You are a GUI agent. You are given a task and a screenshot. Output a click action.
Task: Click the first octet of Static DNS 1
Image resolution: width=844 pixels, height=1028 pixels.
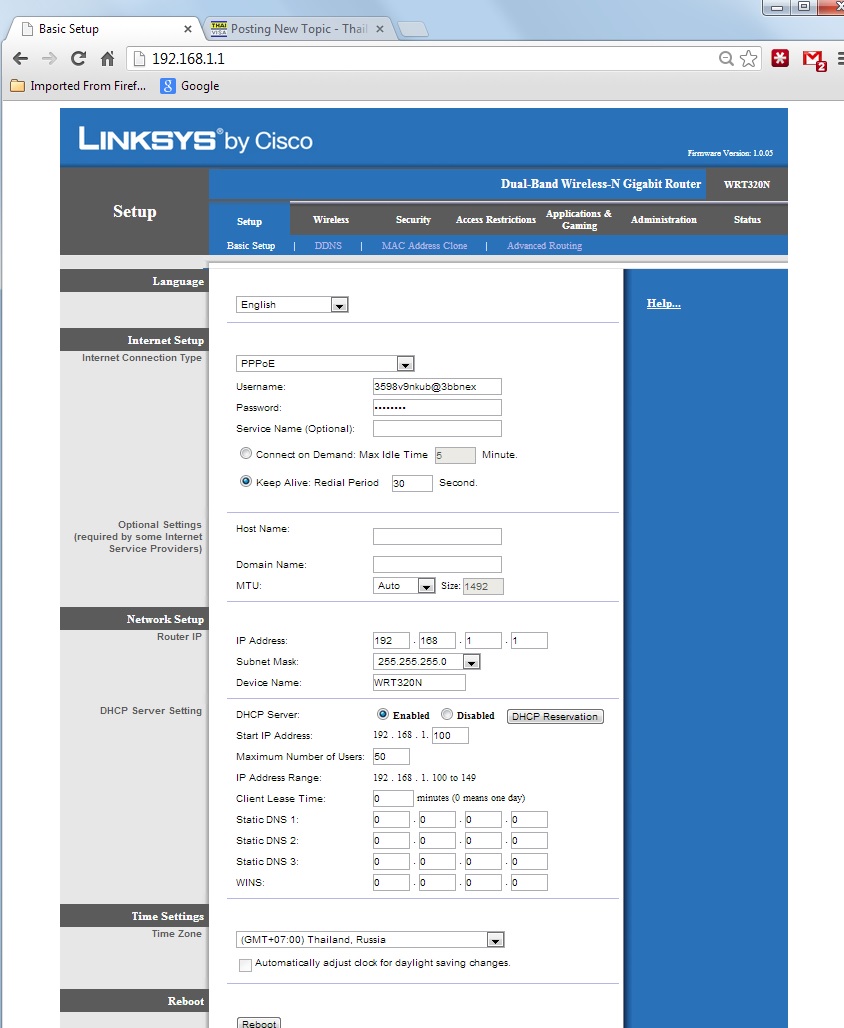[392, 820]
